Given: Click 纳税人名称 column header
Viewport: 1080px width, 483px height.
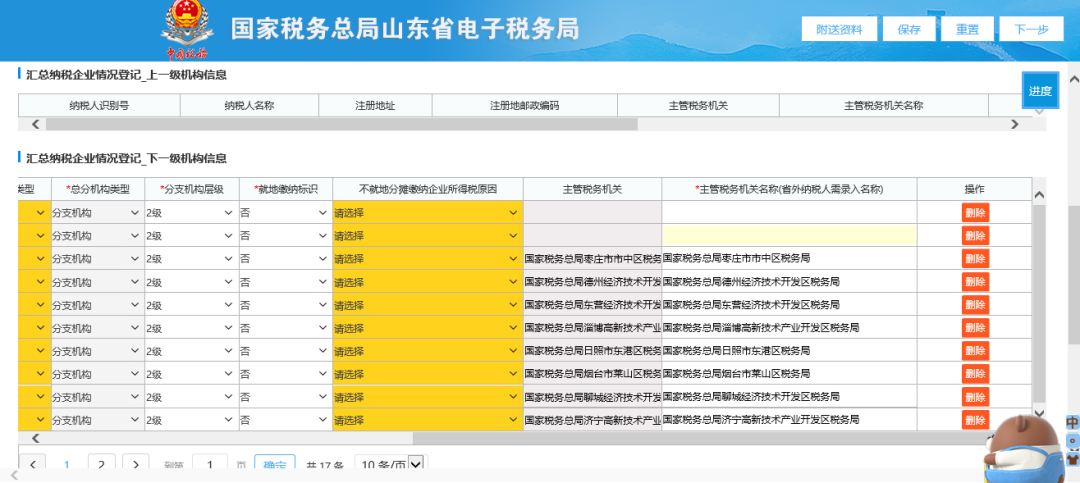Looking at the screenshot, I should [x=249, y=105].
